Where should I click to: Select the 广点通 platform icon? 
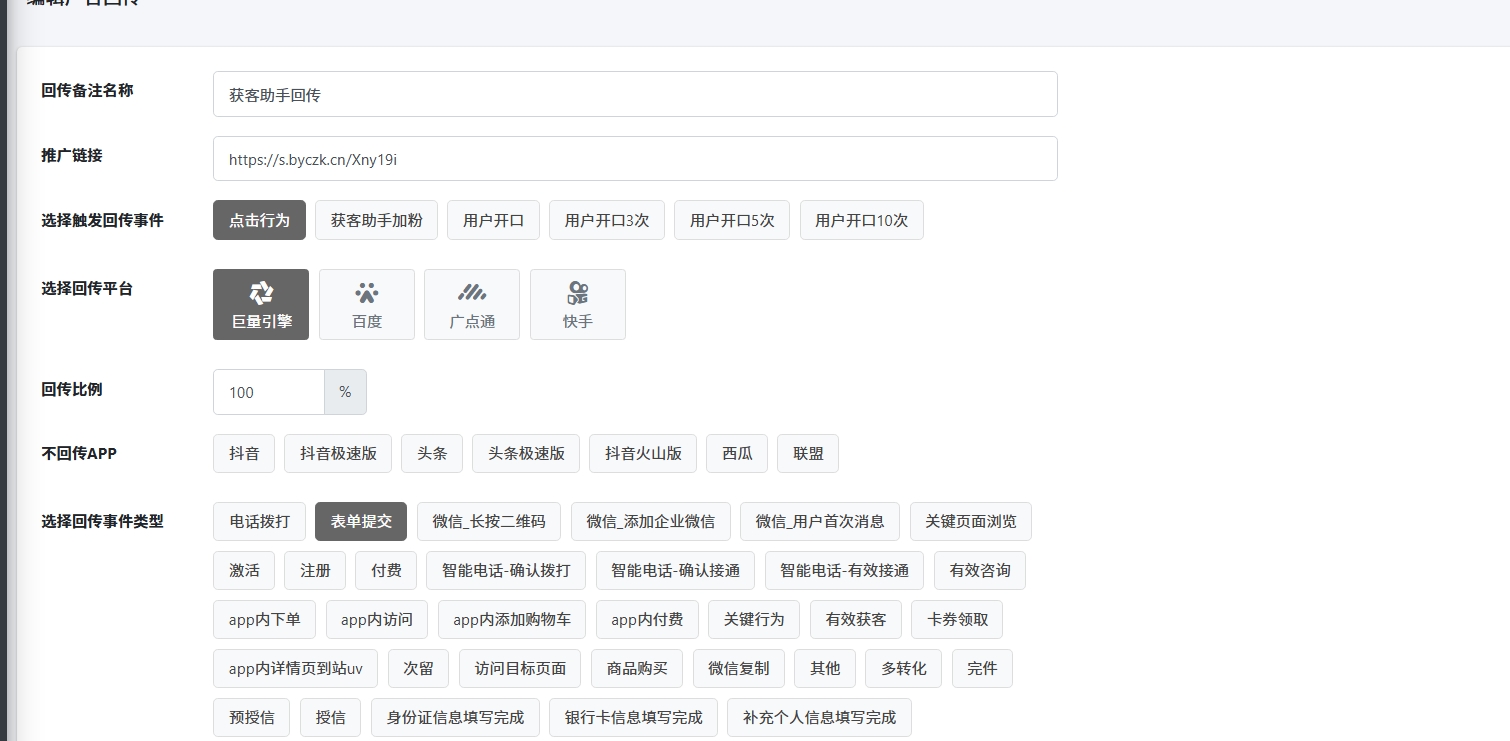(x=472, y=304)
